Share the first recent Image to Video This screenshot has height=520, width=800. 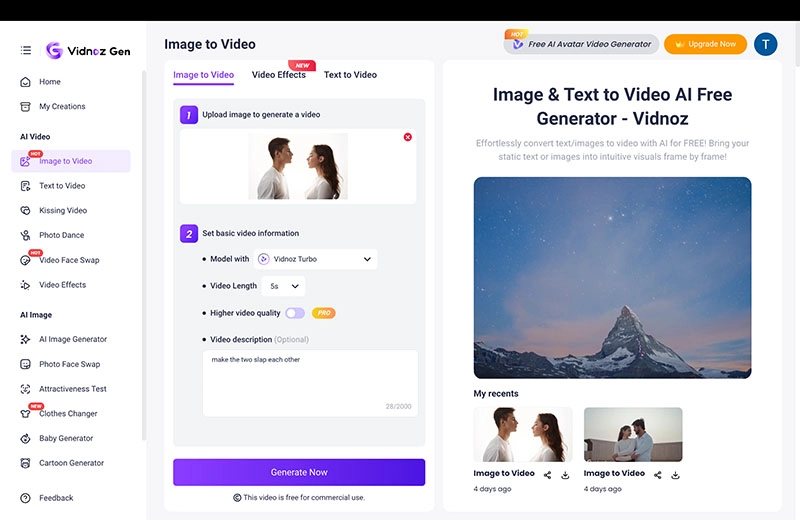click(x=547, y=475)
